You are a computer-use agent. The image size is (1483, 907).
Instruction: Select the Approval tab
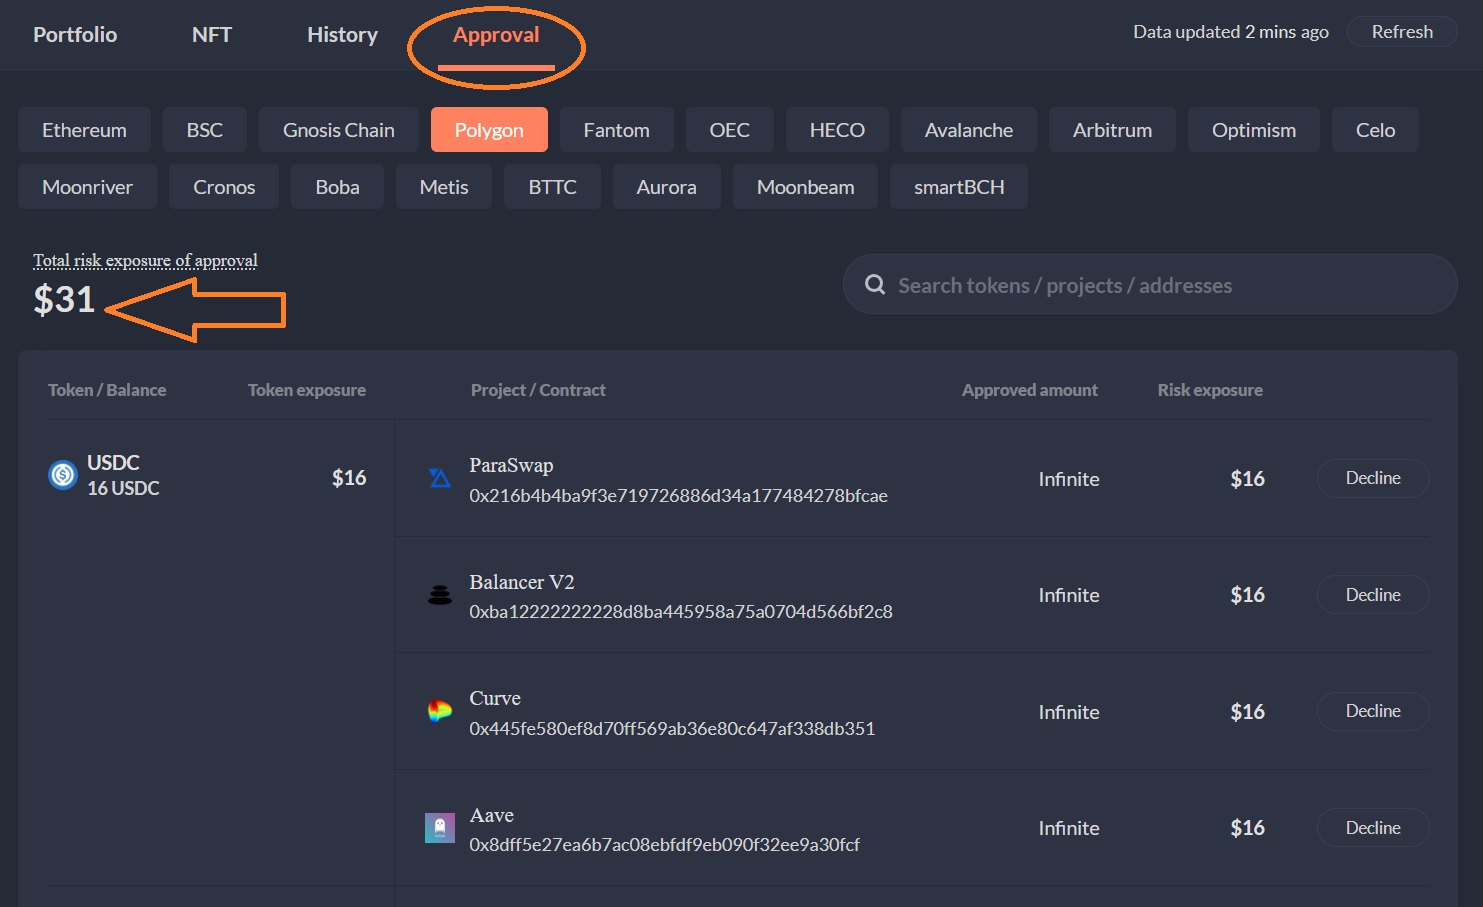click(496, 35)
